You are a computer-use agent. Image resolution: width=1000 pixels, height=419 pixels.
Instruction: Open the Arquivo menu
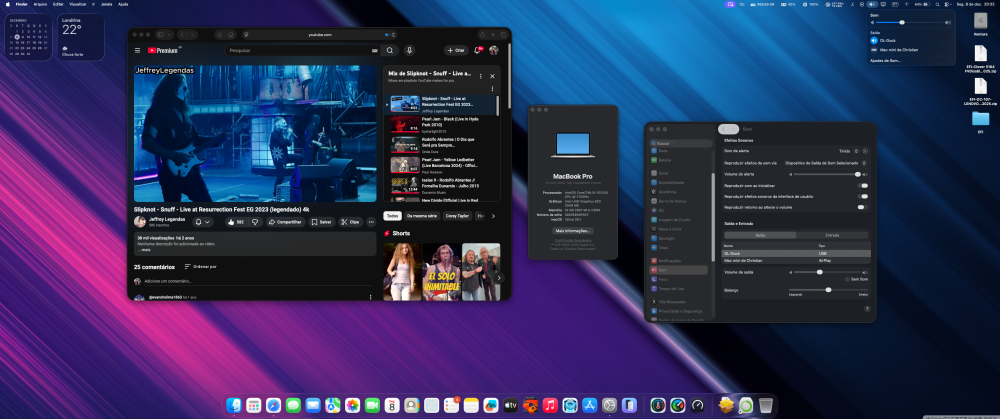pos(40,4)
